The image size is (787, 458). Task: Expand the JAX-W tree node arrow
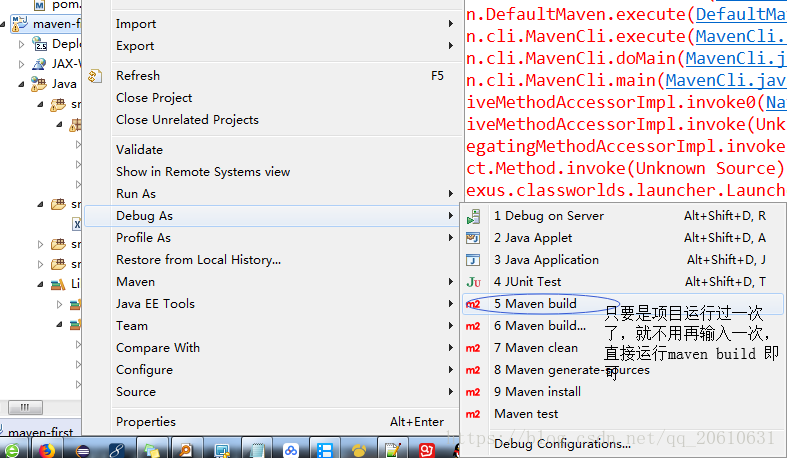[21, 64]
